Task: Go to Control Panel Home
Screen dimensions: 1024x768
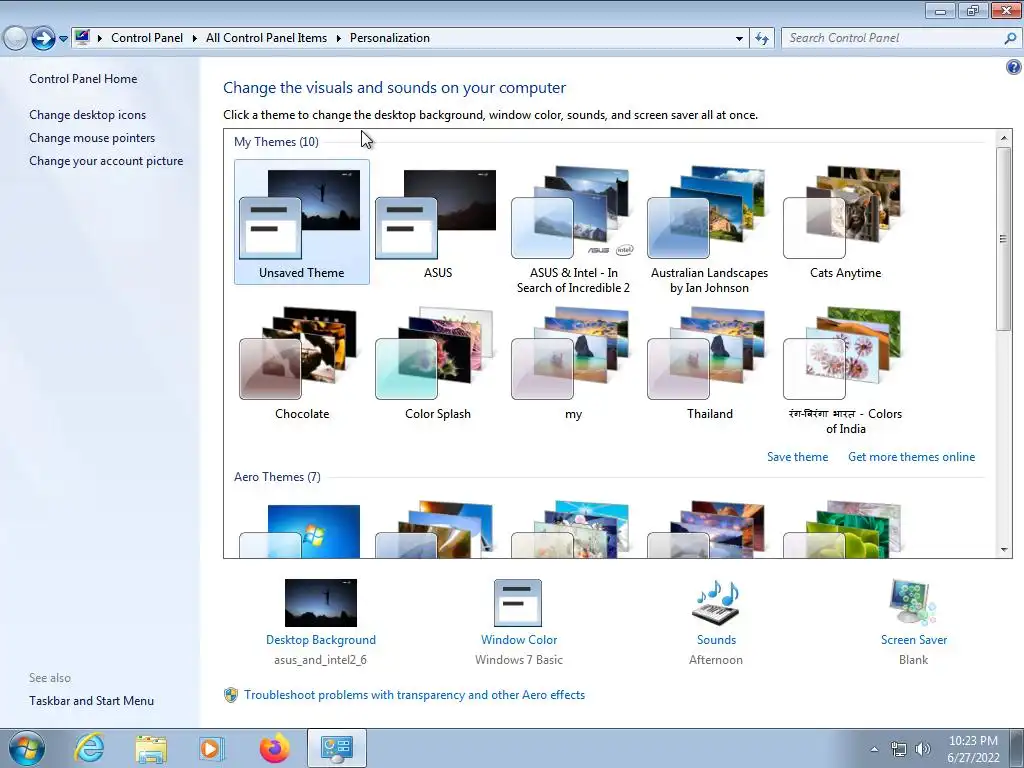Action: tap(83, 78)
